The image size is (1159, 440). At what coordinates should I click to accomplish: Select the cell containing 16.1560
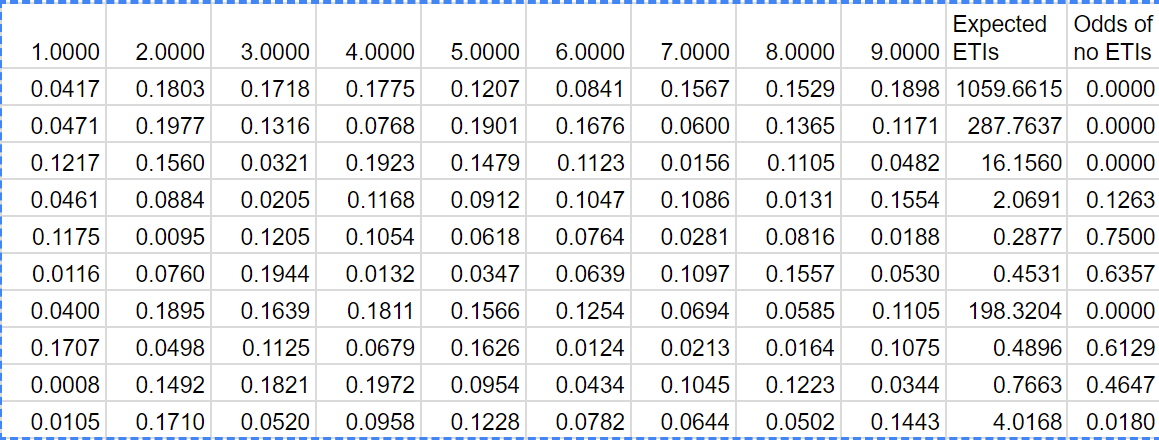coord(1008,164)
